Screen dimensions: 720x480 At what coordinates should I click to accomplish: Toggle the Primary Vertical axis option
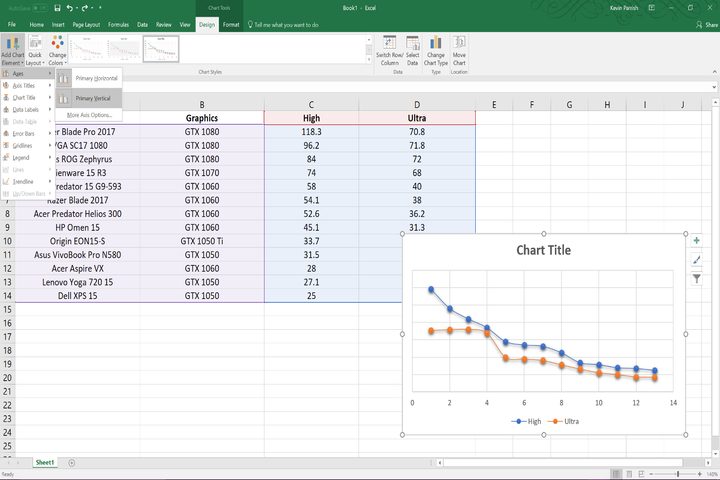coord(89,98)
